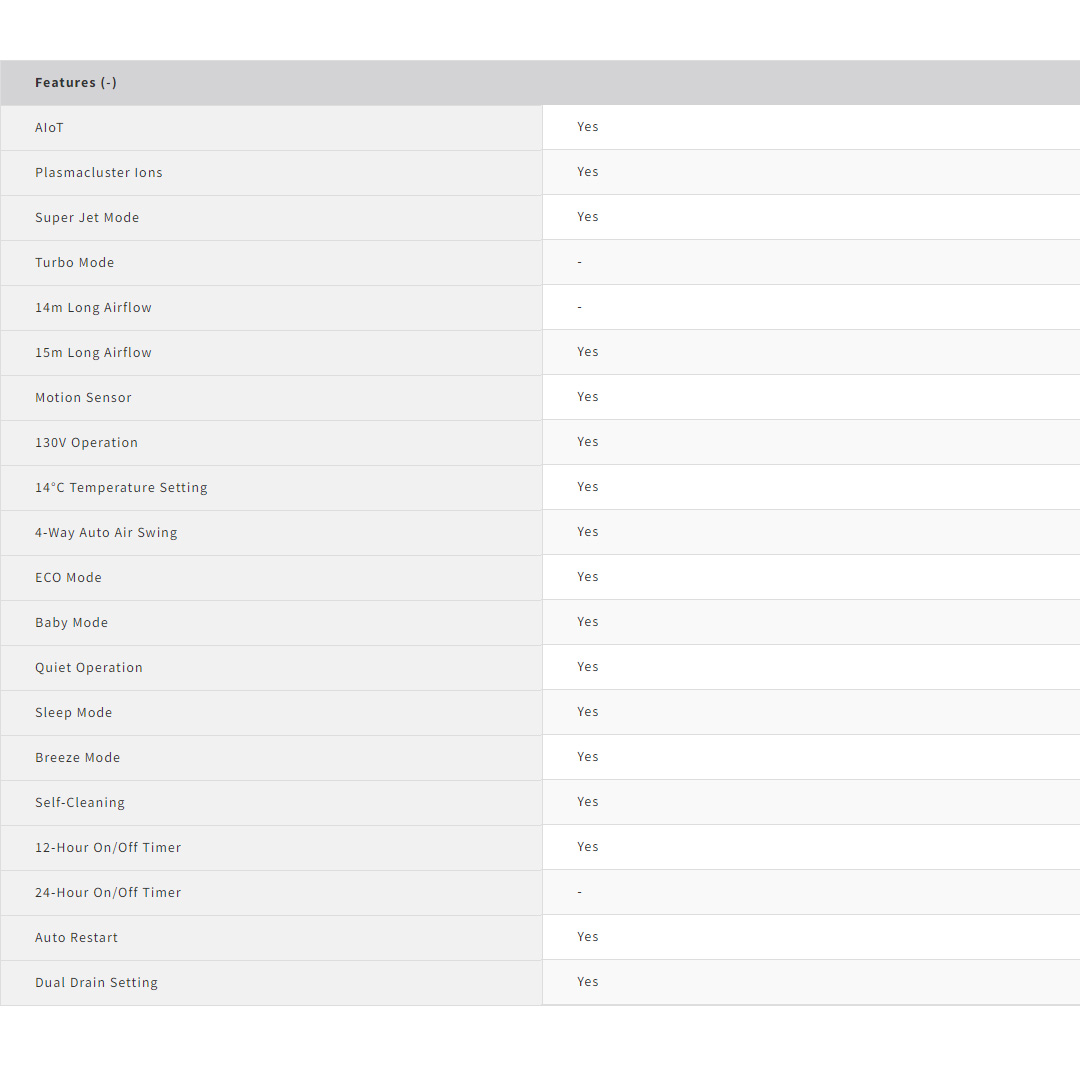Click Yes value beside Dual Drain Setting
Screen dimensions: 1080x1080
pos(587,982)
